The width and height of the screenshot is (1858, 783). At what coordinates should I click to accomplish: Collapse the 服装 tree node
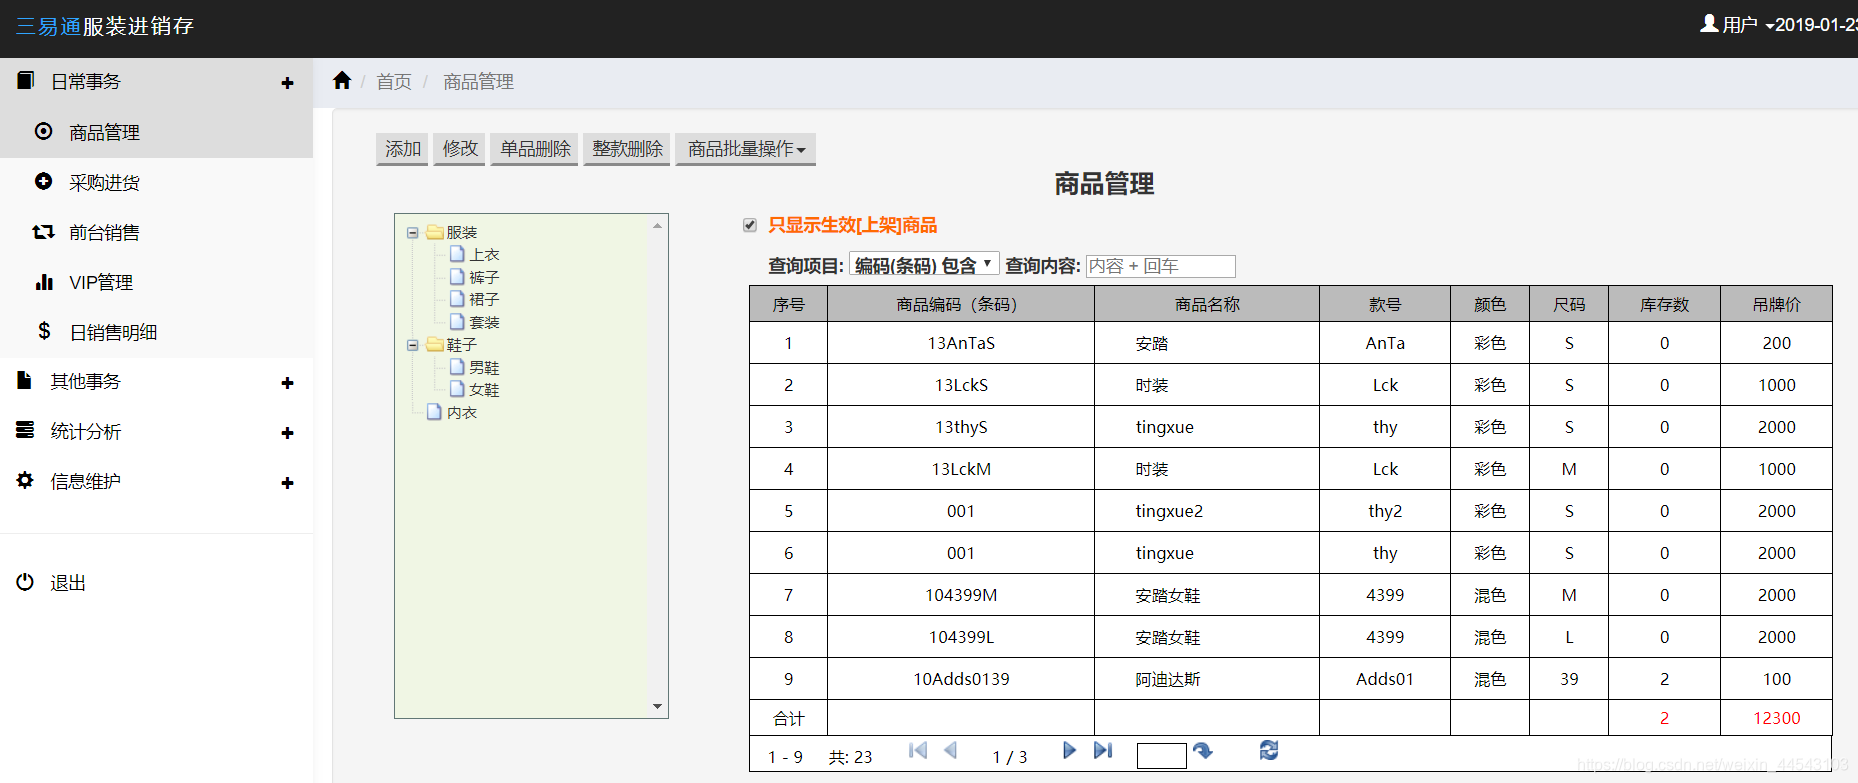tap(412, 233)
